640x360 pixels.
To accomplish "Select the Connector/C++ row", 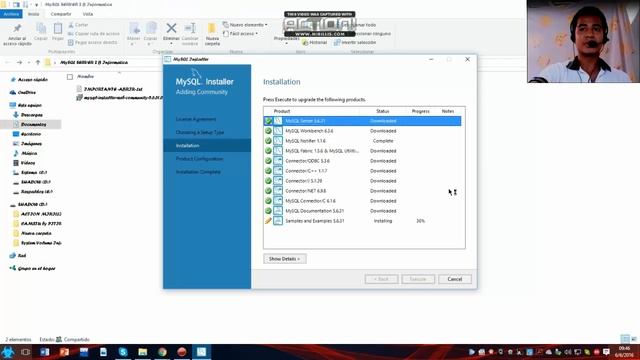I will tap(362, 171).
